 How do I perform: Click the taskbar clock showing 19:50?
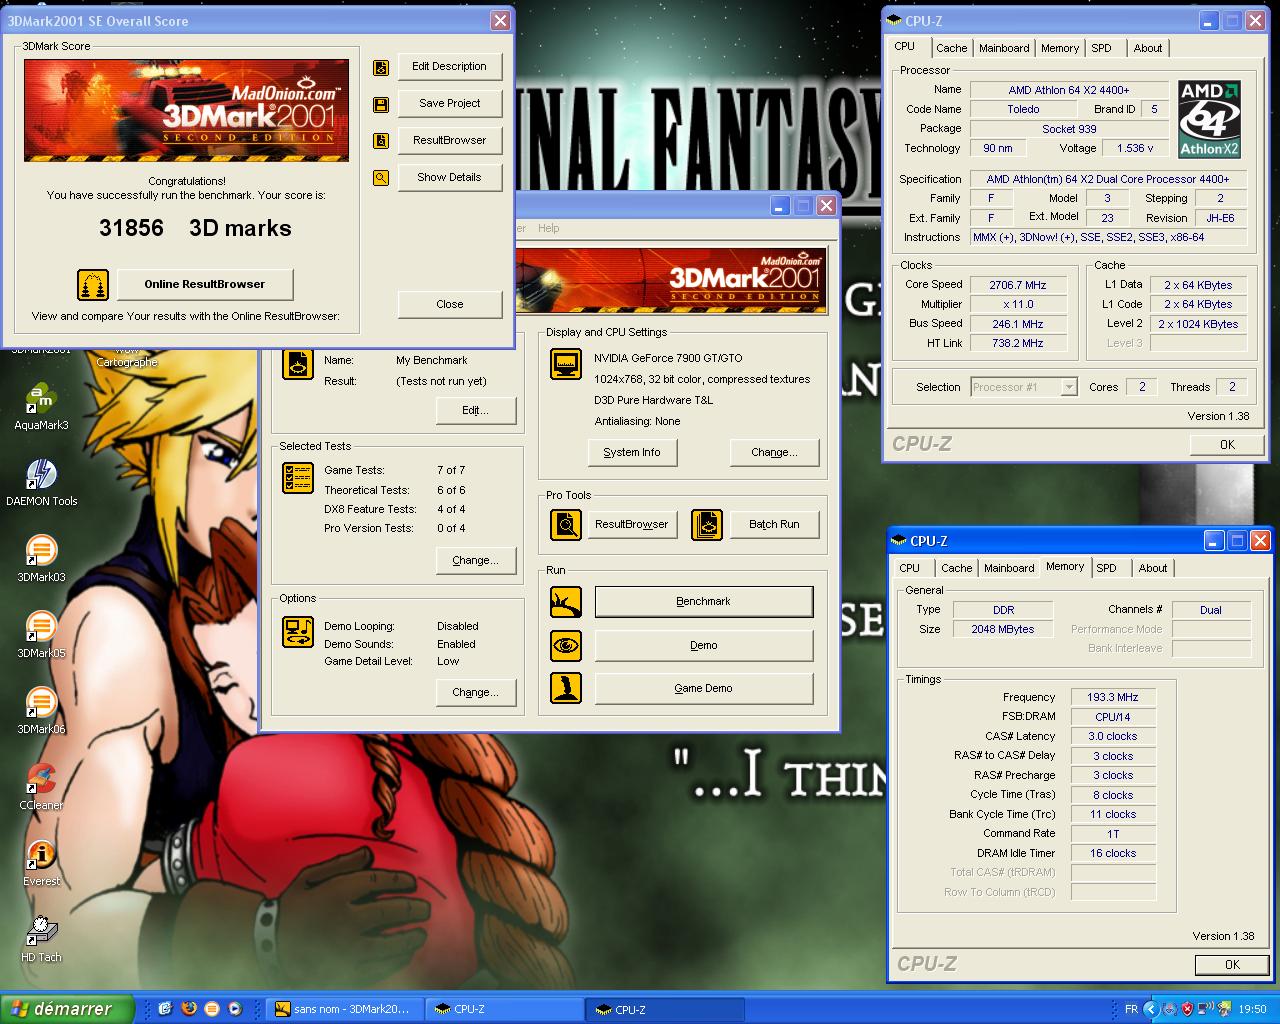pos(1252,1009)
